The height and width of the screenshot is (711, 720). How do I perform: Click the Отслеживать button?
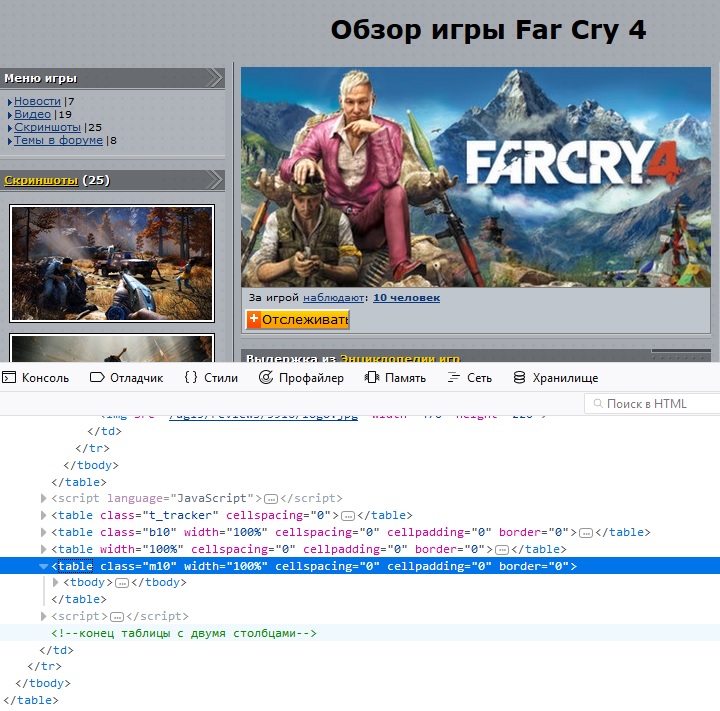tap(298, 320)
